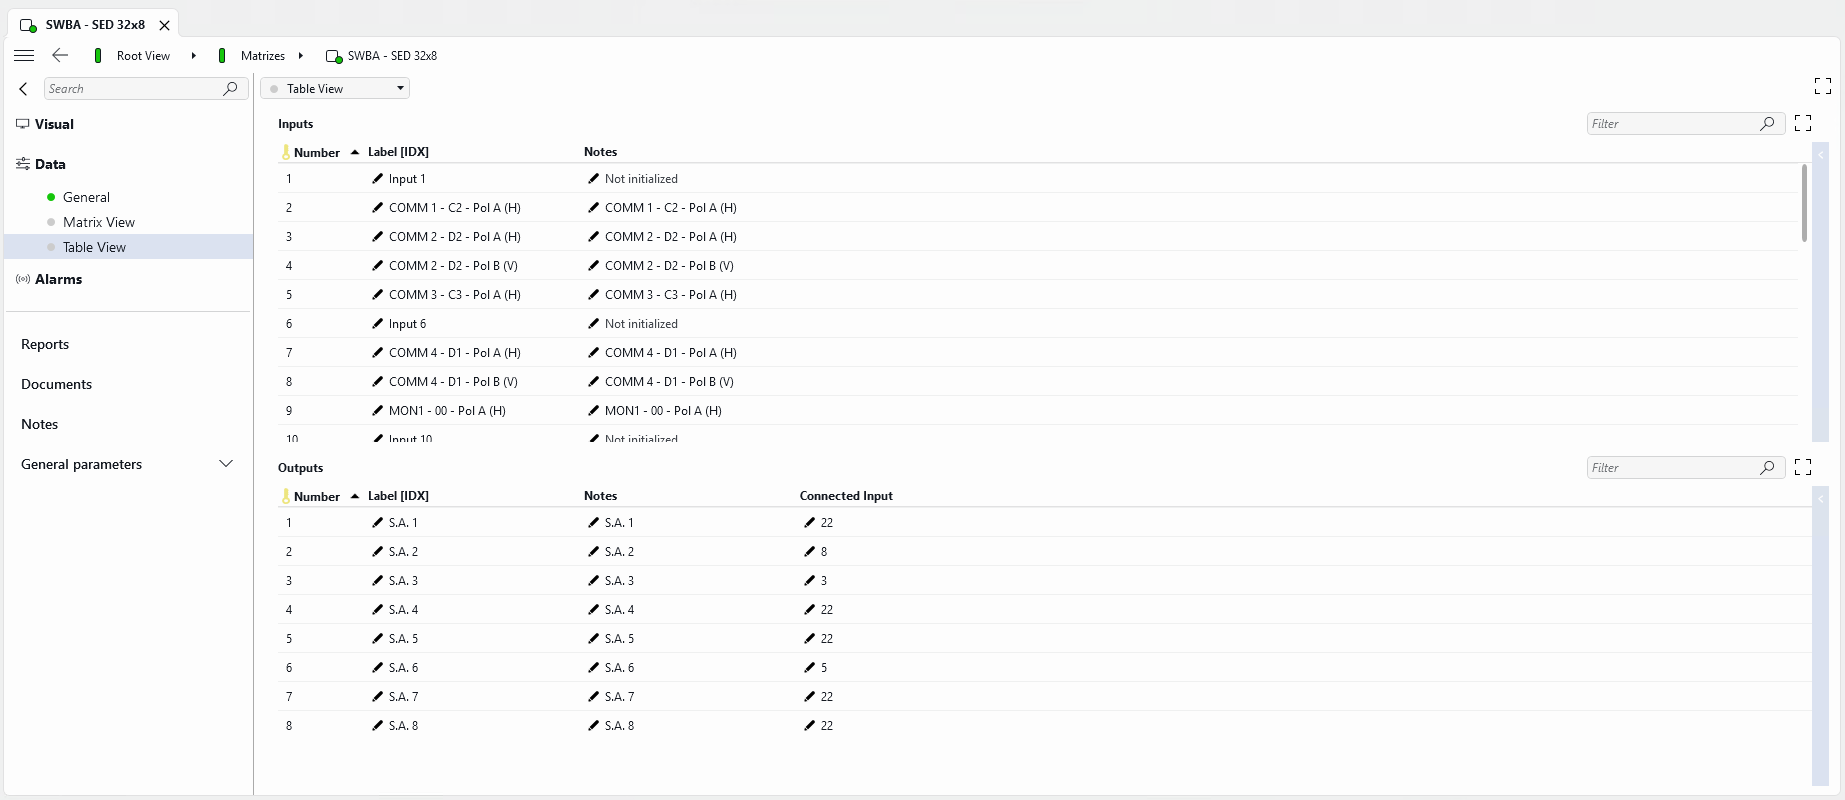Screen dimensions: 1845x800
Task: Edit notes pencil of MON1 - 00 - Pol A (H)
Action: coord(593,411)
